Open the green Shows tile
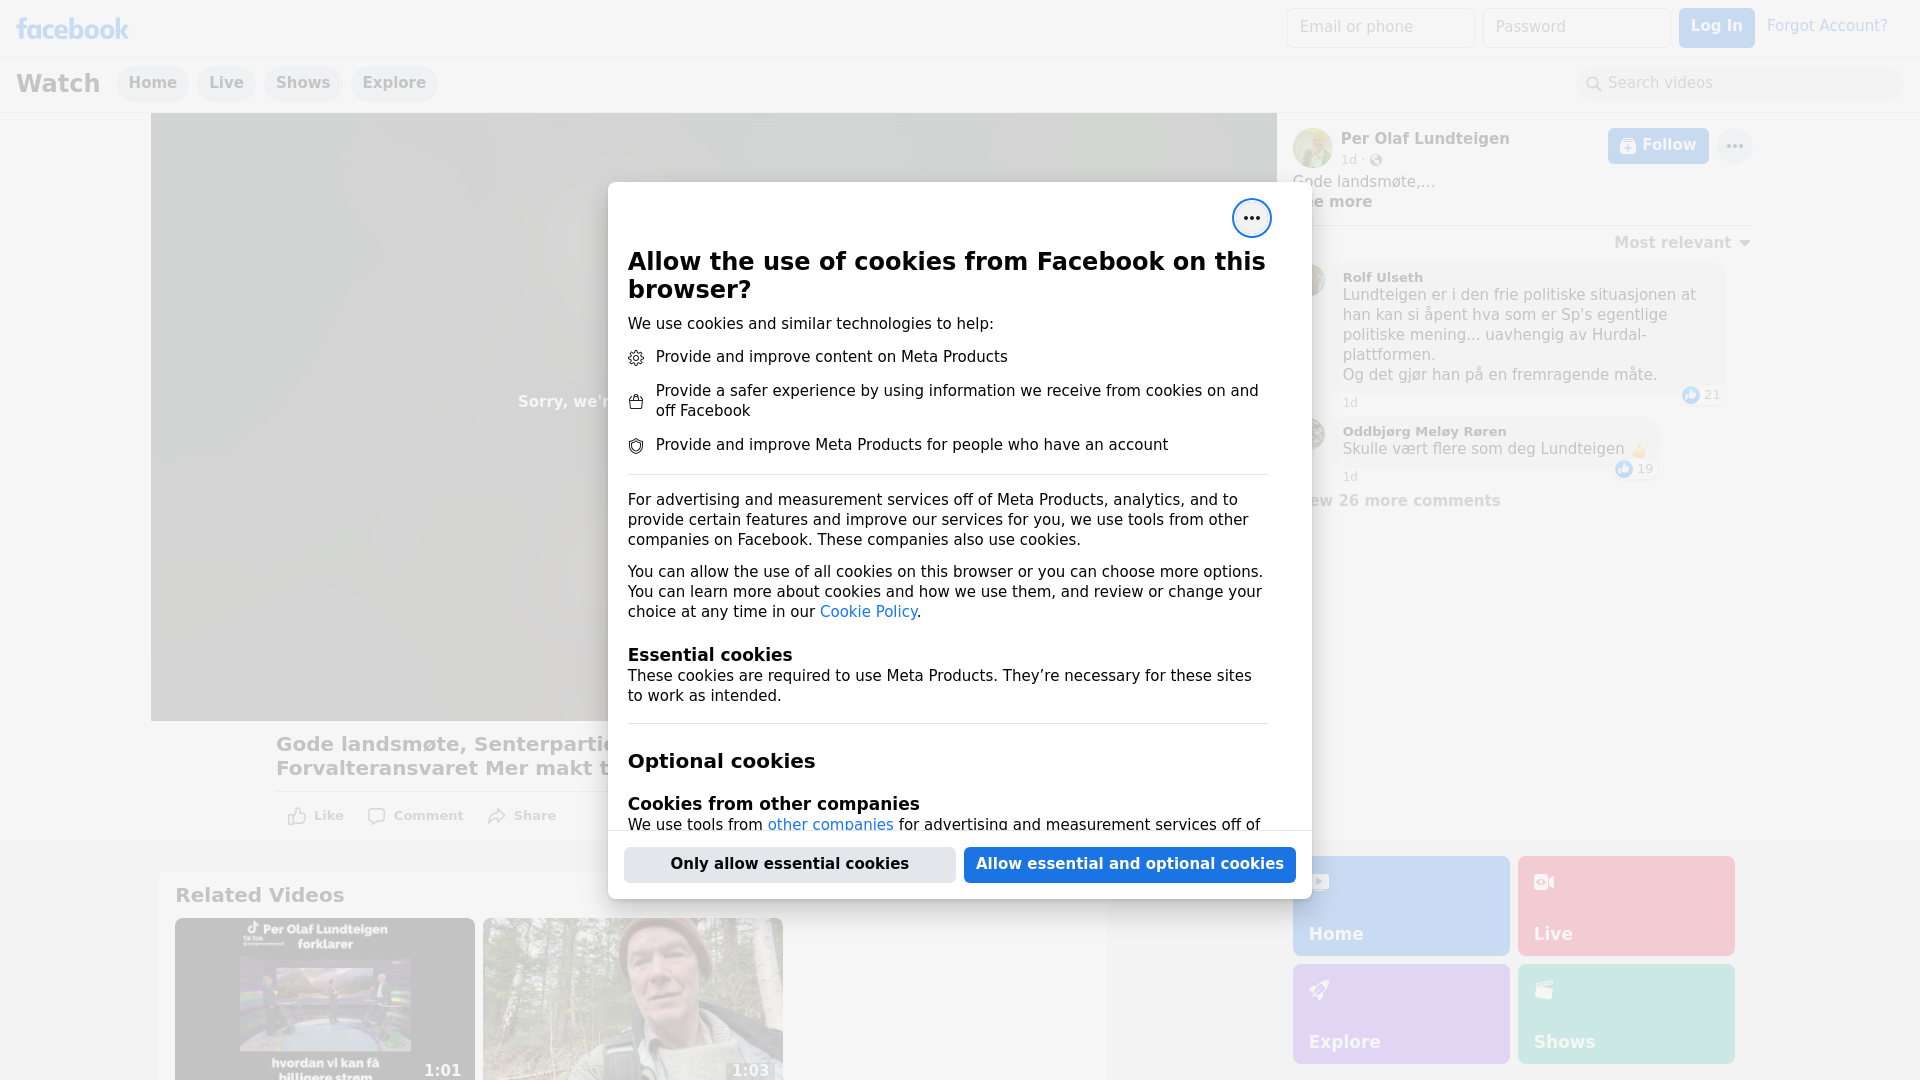 pos(1626,1014)
